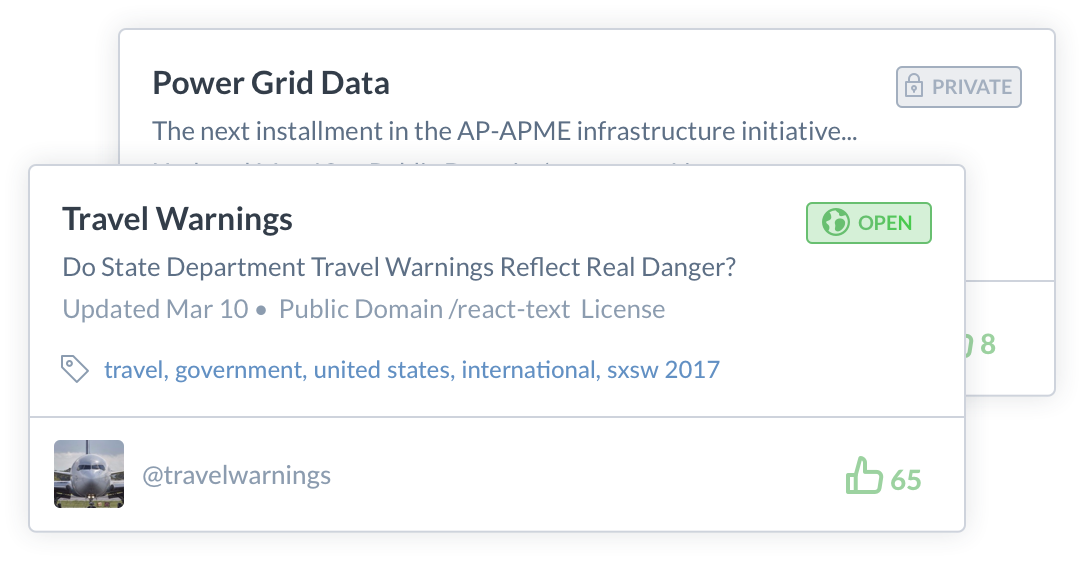Click the lock icon in PRIVATE badge
Screen dimensions: 1084x562
tap(913, 87)
